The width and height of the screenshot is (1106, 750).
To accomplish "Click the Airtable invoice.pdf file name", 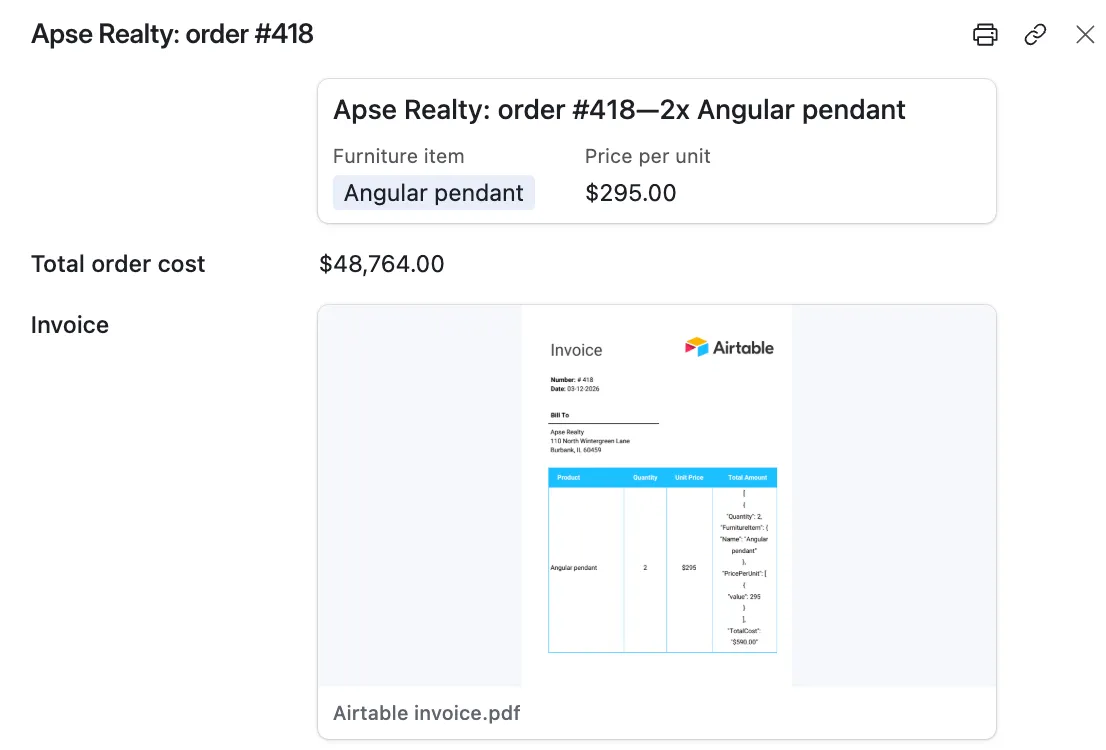I will pos(427,713).
